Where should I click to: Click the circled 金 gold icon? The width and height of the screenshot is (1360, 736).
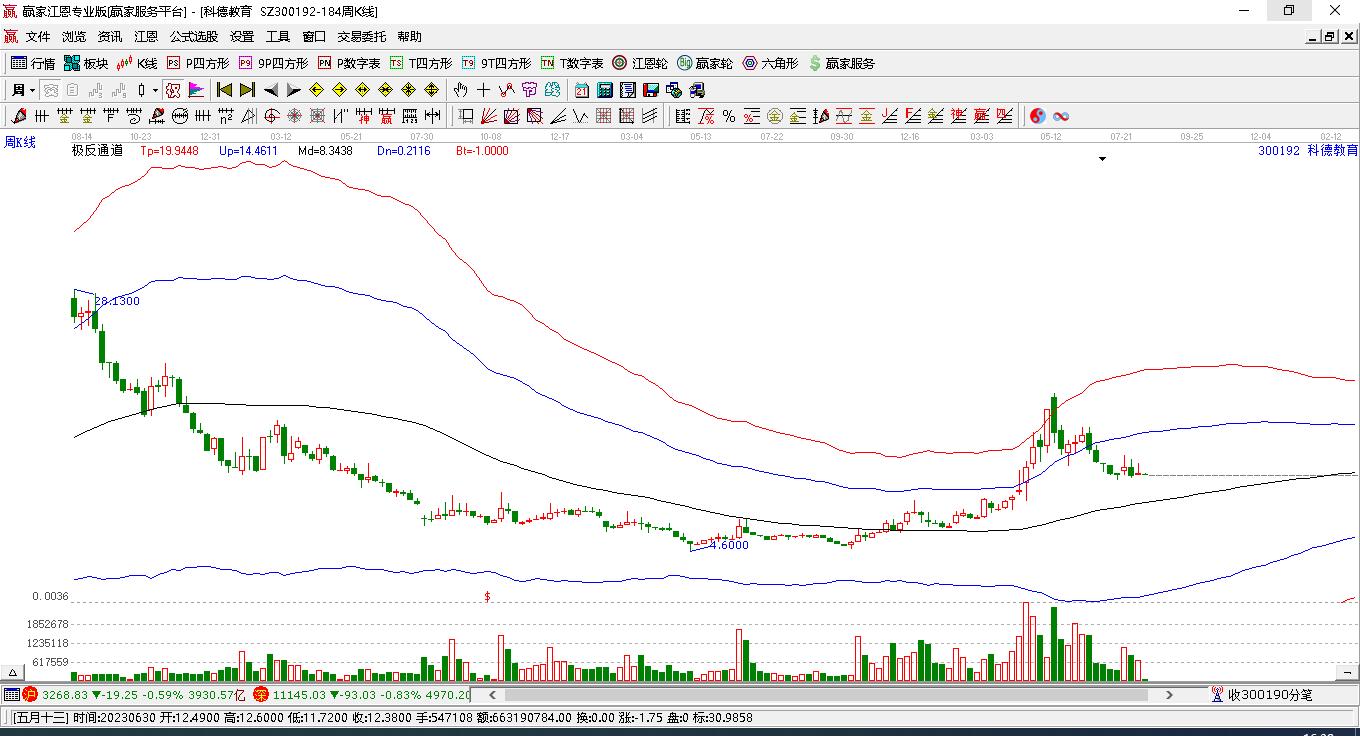tap(774, 116)
